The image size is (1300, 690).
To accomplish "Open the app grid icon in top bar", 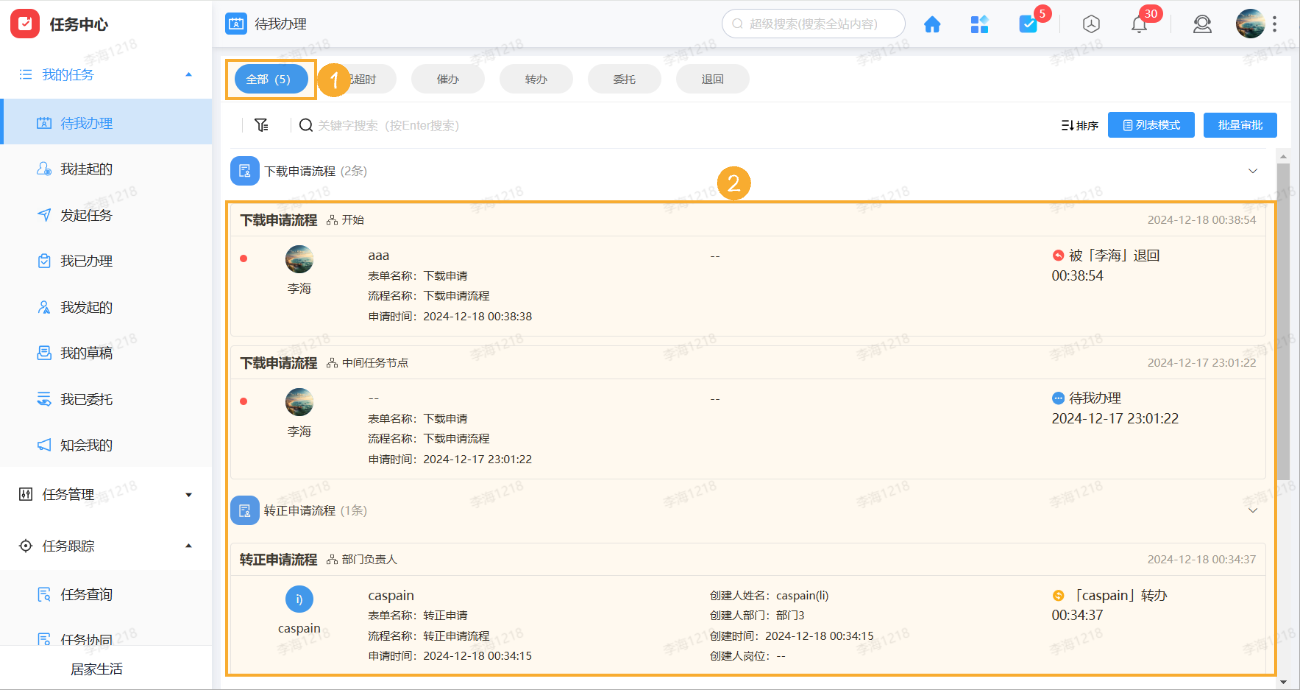I will coord(979,23).
